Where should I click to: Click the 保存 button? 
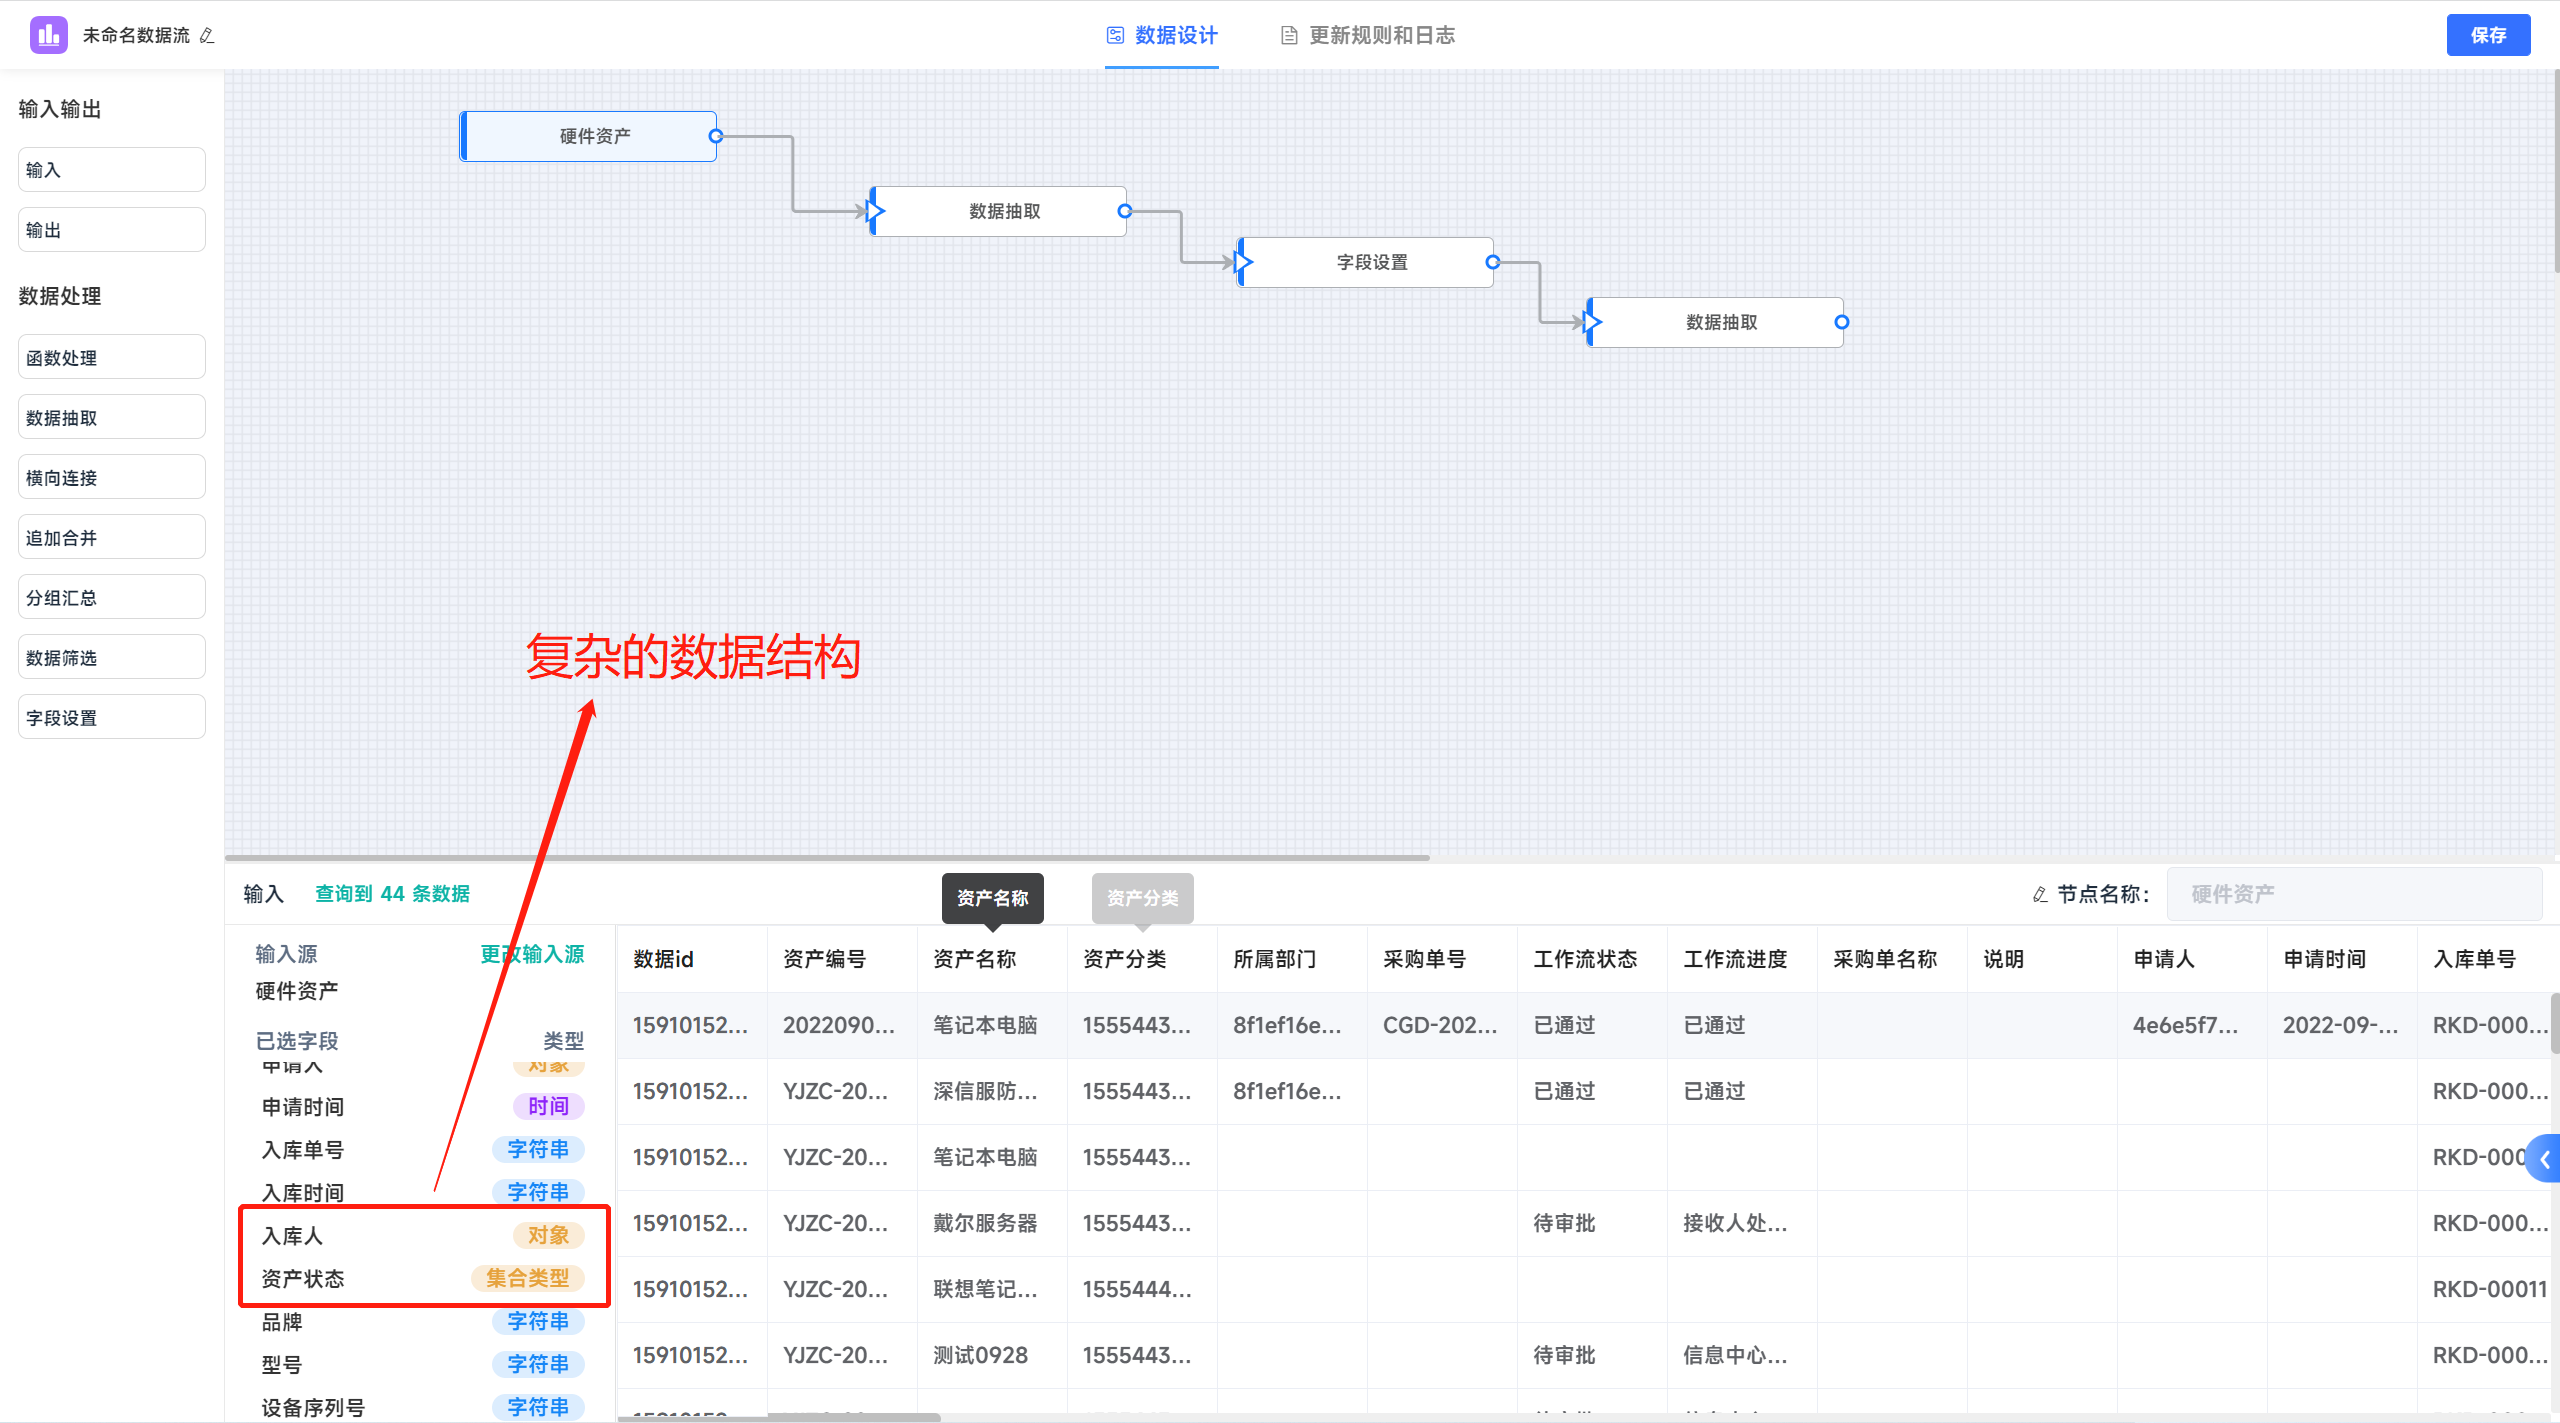[2488, 35]
